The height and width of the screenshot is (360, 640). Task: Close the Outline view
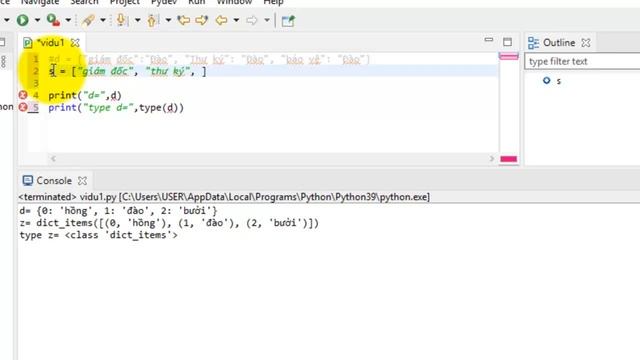(x=586, y=42)
